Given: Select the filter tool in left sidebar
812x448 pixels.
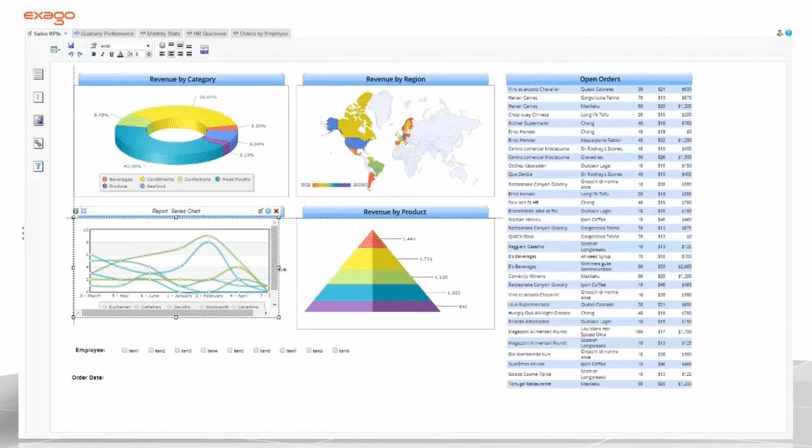Looking at the screenshot, I should (39, 166).
